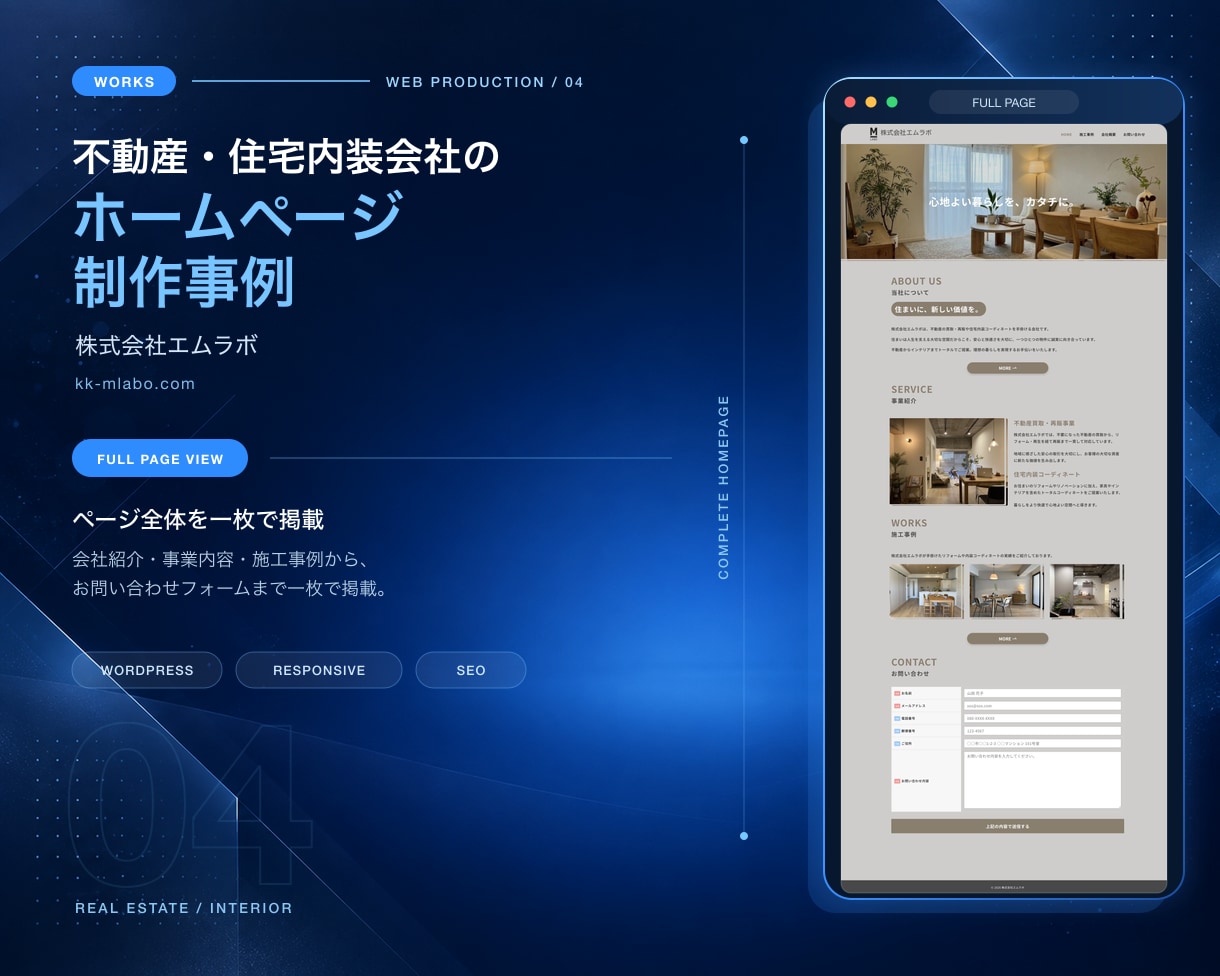Focus the 郵便番号 postal code input field
This screenshot has width=1220, height=976.
coord(1042,731)
